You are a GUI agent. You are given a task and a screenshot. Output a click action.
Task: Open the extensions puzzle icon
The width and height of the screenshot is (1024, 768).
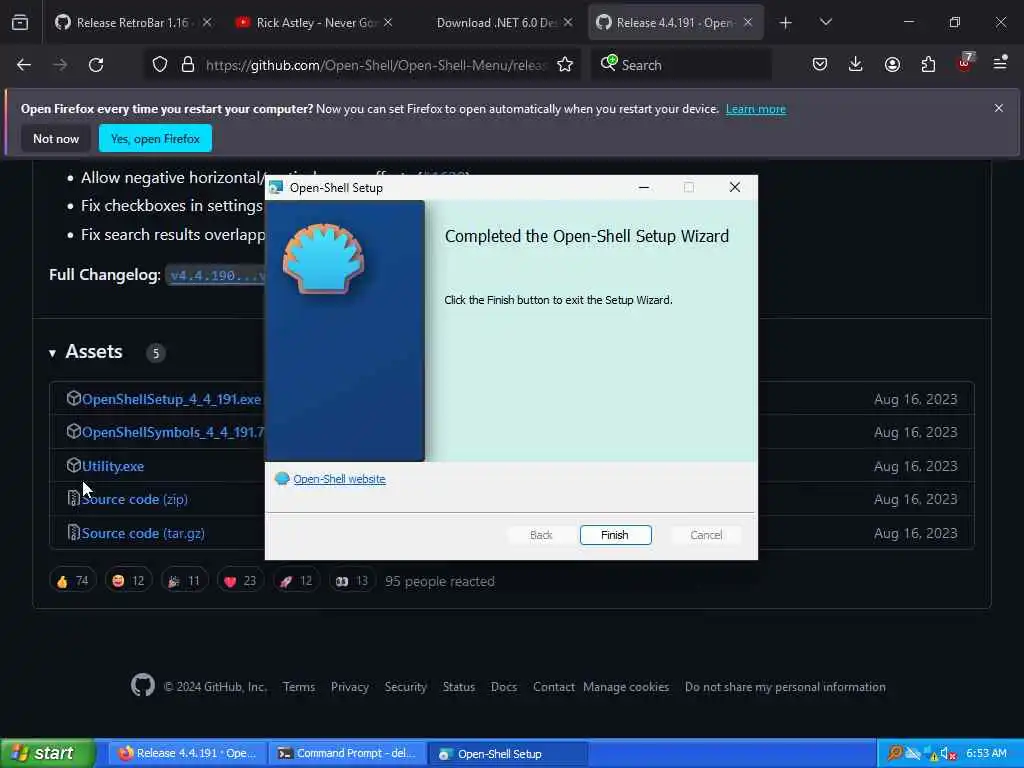928,64
